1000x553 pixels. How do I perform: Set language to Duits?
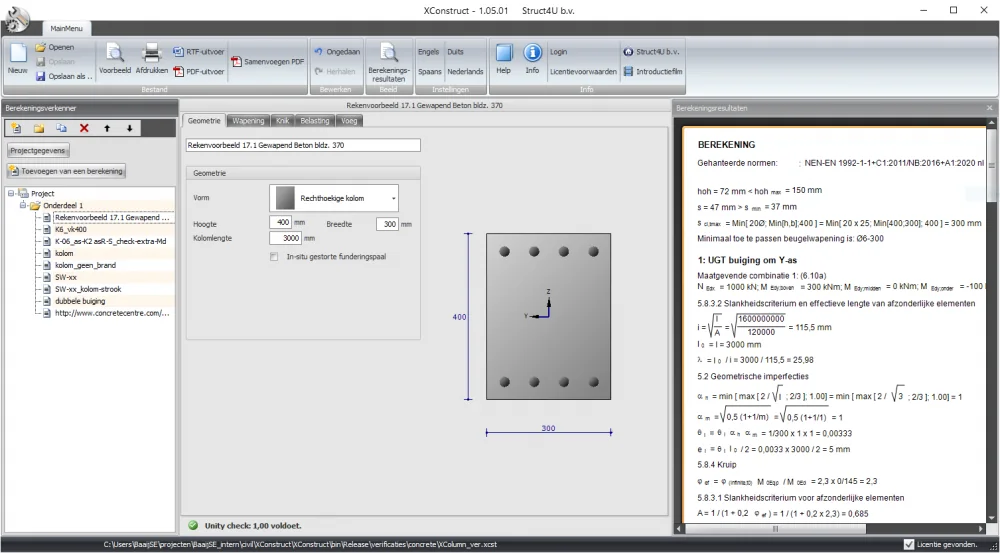click(x=455, y=52)
